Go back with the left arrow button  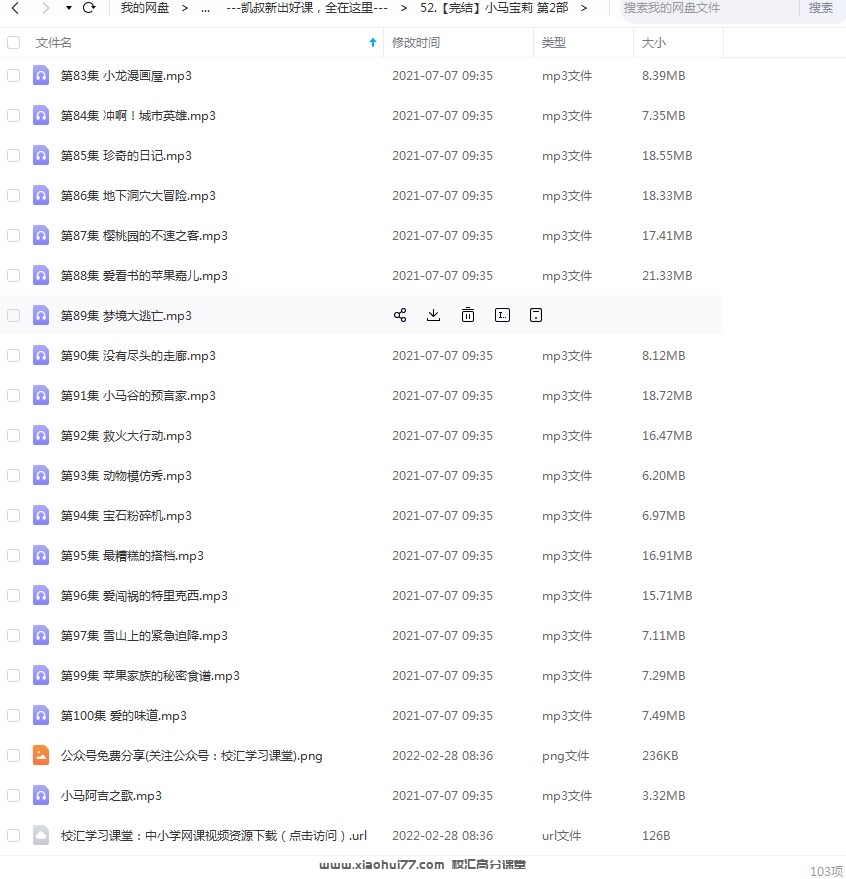coord(15,8)
